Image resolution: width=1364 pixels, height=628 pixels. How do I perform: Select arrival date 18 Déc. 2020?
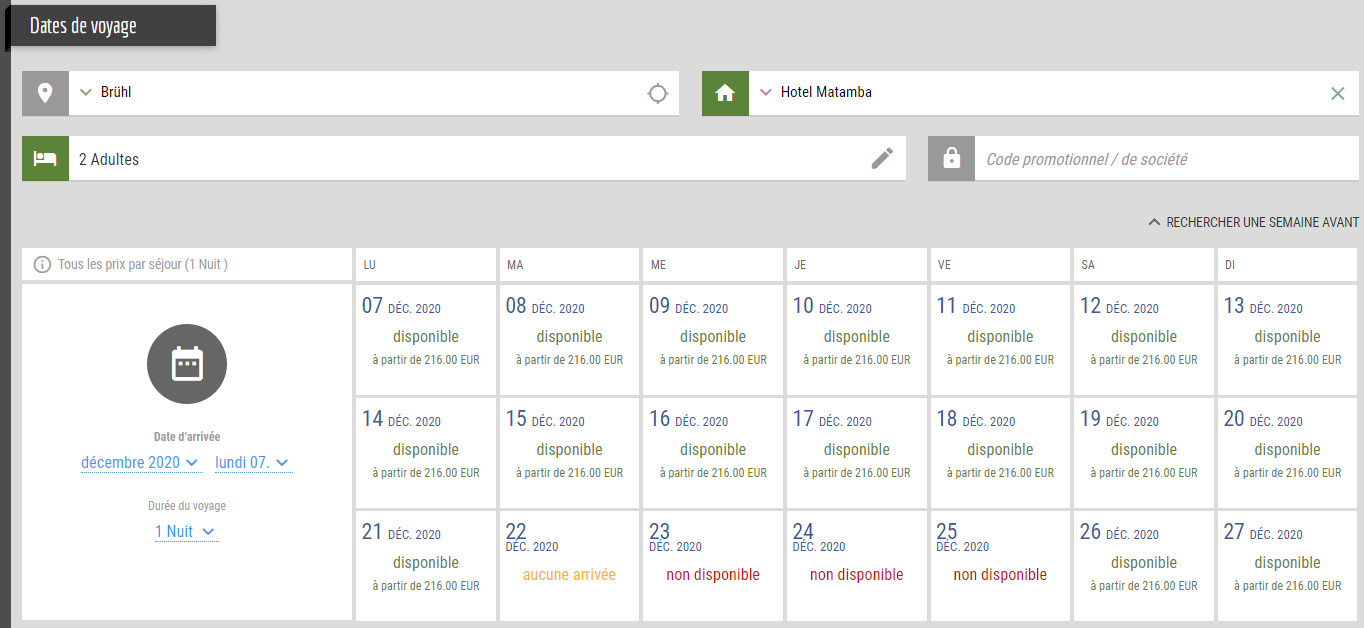coord(1000,453)
